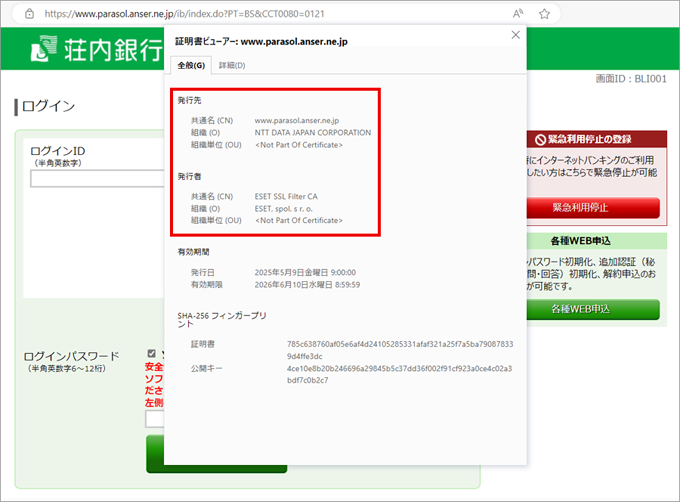The image size is (680, 502).
Task: Click the 画面ID : BLI001 label
Action: [x=631, y=79]
